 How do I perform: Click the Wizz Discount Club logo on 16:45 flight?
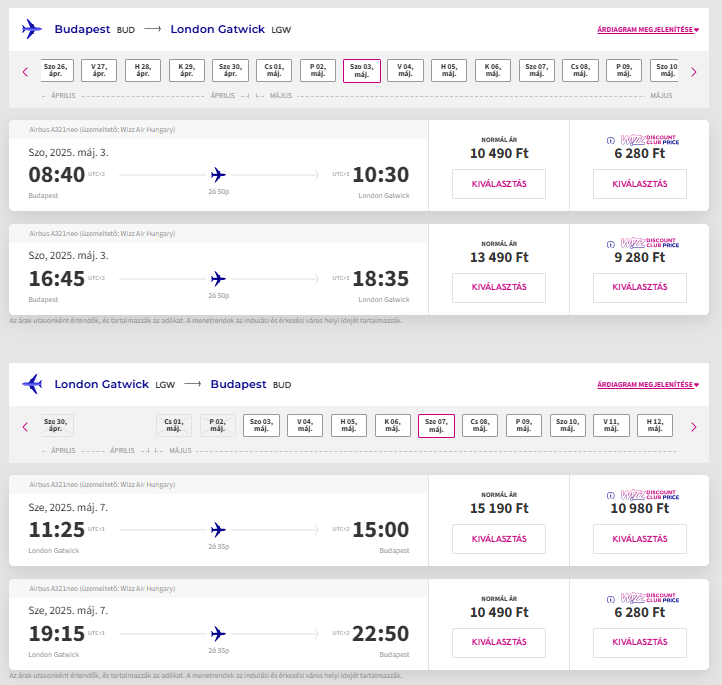click(650, 243)
